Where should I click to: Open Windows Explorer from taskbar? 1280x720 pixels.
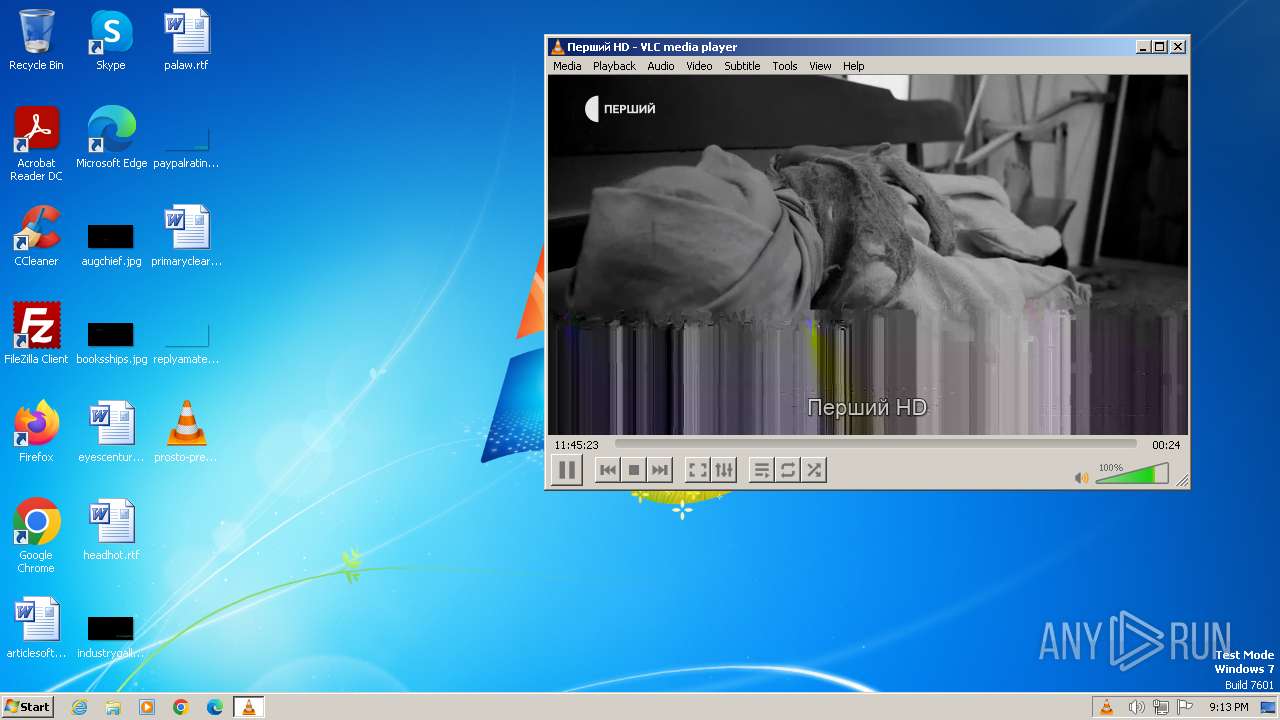point(113,707)
